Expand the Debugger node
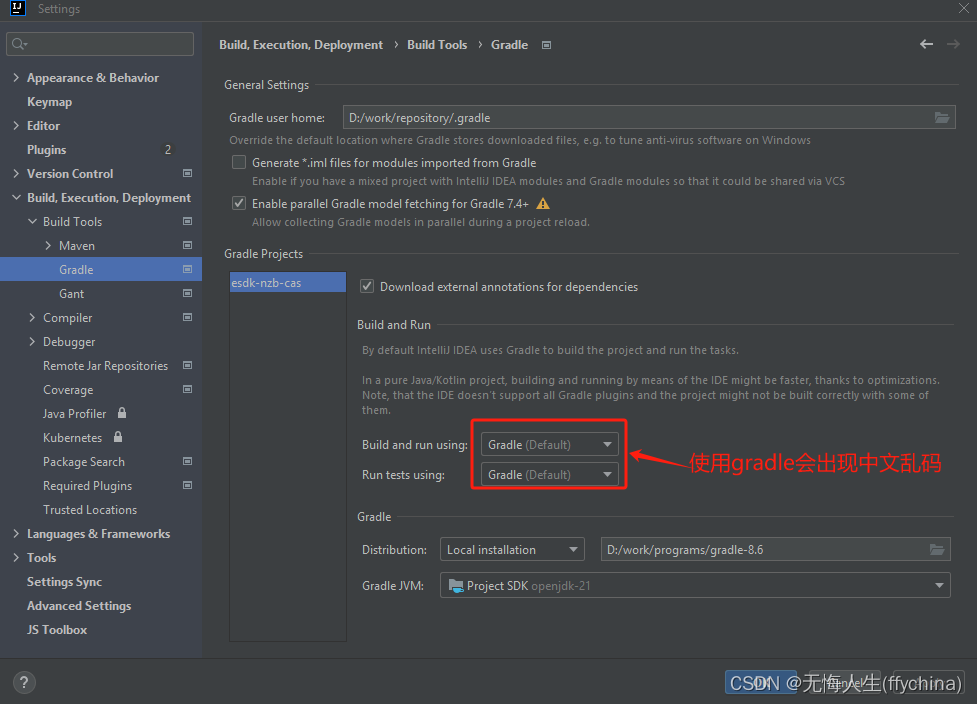The width and height of the screenshot is (977, 704). (x=32, y=341)
